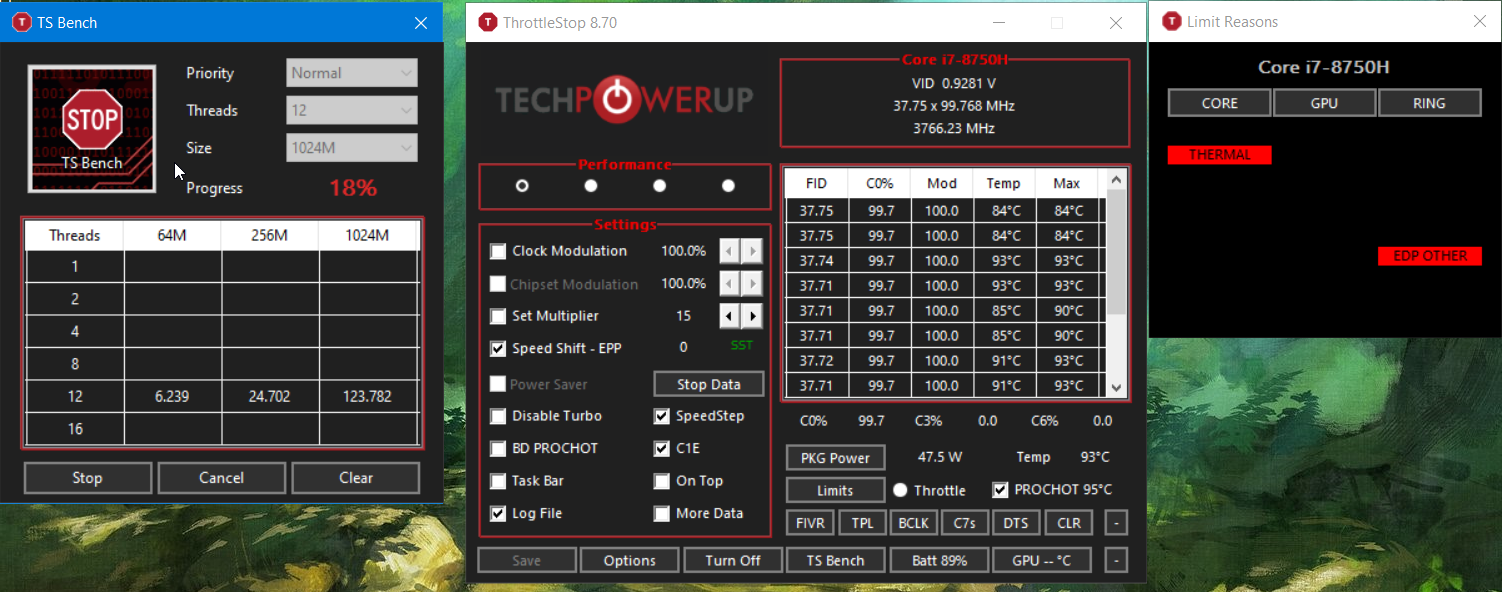Image resolution: width=1502 pixels, height=592 pixels.
Task: Click the TS Bench window title icon
Action: pos(21,22)
